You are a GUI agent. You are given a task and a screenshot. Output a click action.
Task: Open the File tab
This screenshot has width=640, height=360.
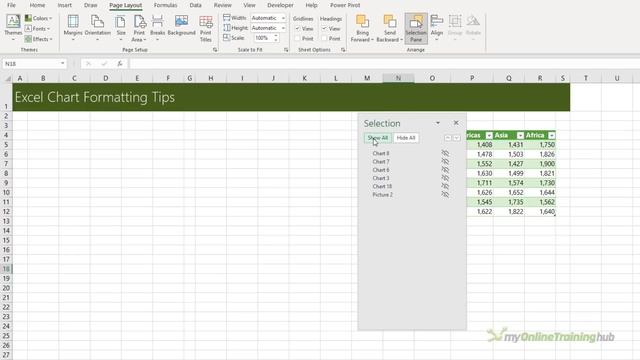pyautogui.click(x=11, y=5)
